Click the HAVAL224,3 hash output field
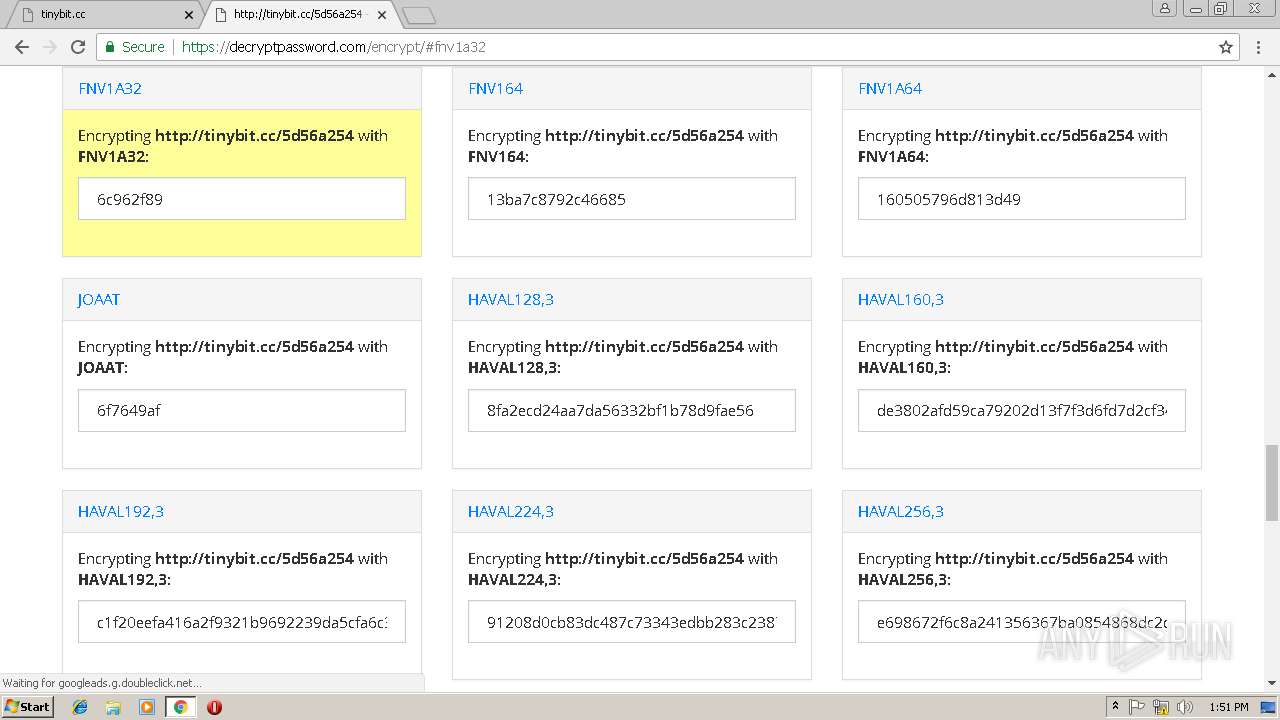The width and height of the screenshot is (1280, 720). (x=632, y=622)
